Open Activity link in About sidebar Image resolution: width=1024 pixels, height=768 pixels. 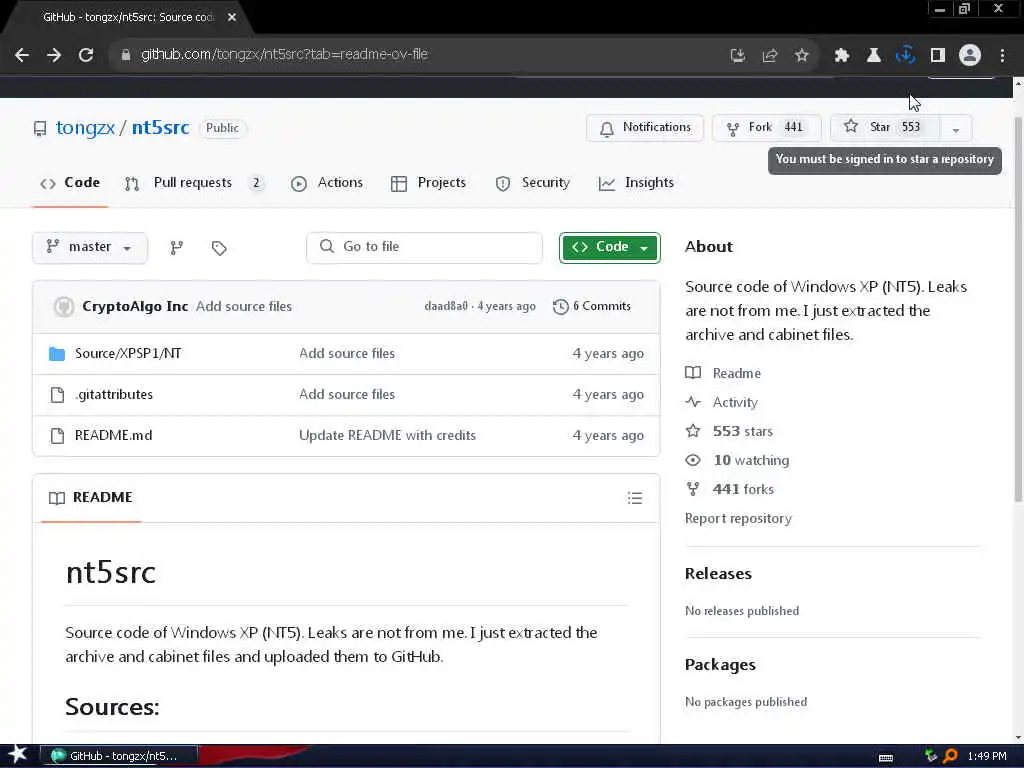(722, 402)
